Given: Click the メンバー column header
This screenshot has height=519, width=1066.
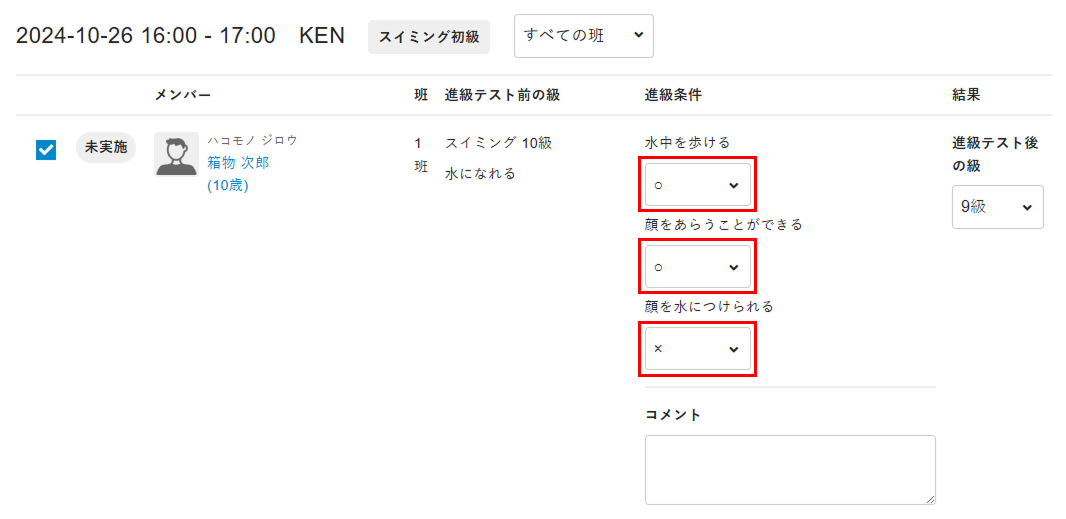Looking at the screenshot, I should pos(183,95).
